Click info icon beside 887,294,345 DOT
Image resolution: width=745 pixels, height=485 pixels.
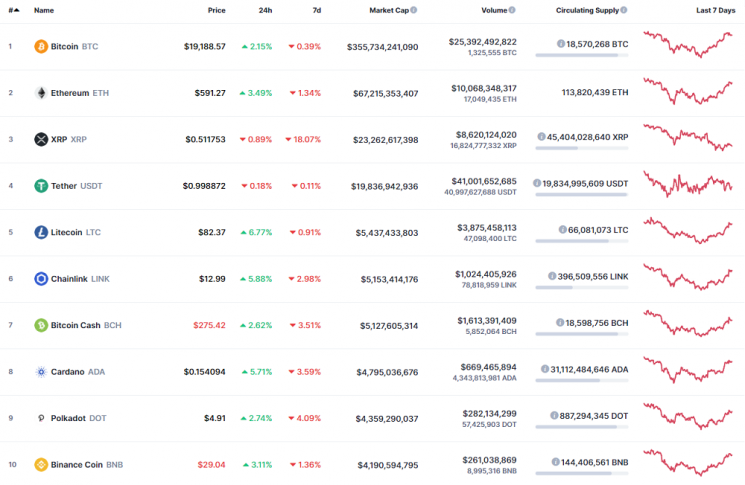point(554,416)
